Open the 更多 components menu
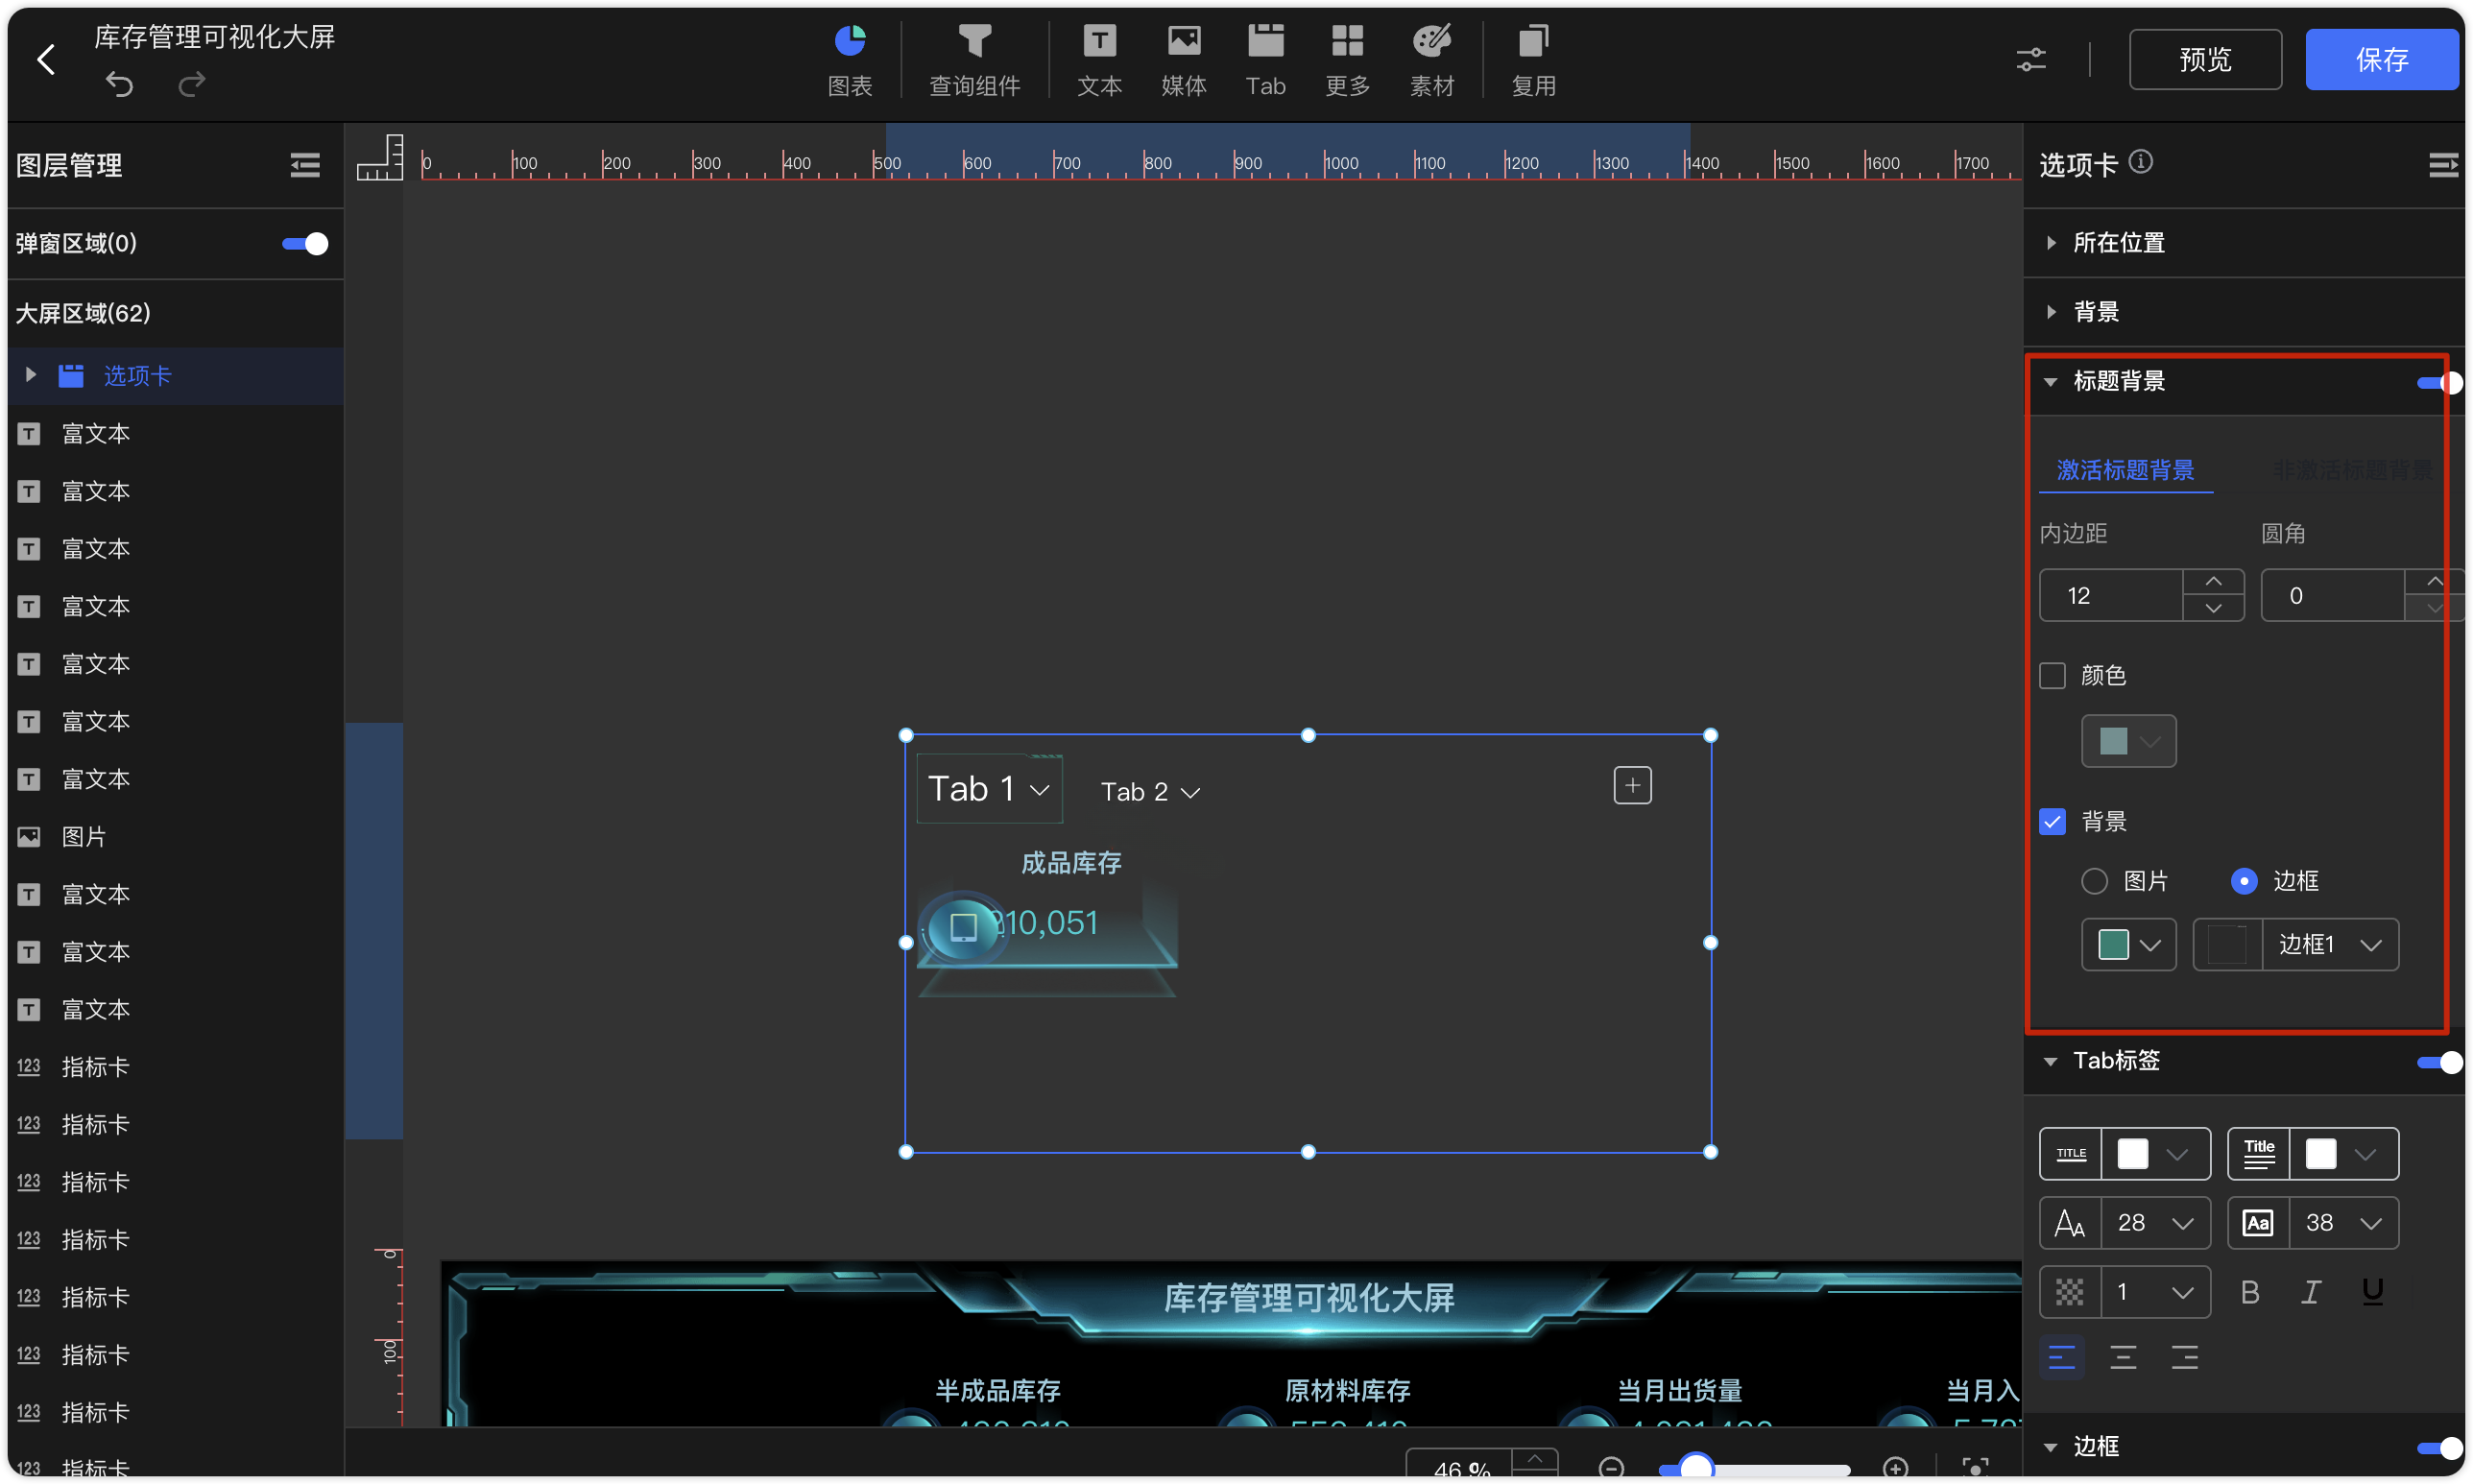This screenshot has height=1484, width=2473. click(1347, 61)
